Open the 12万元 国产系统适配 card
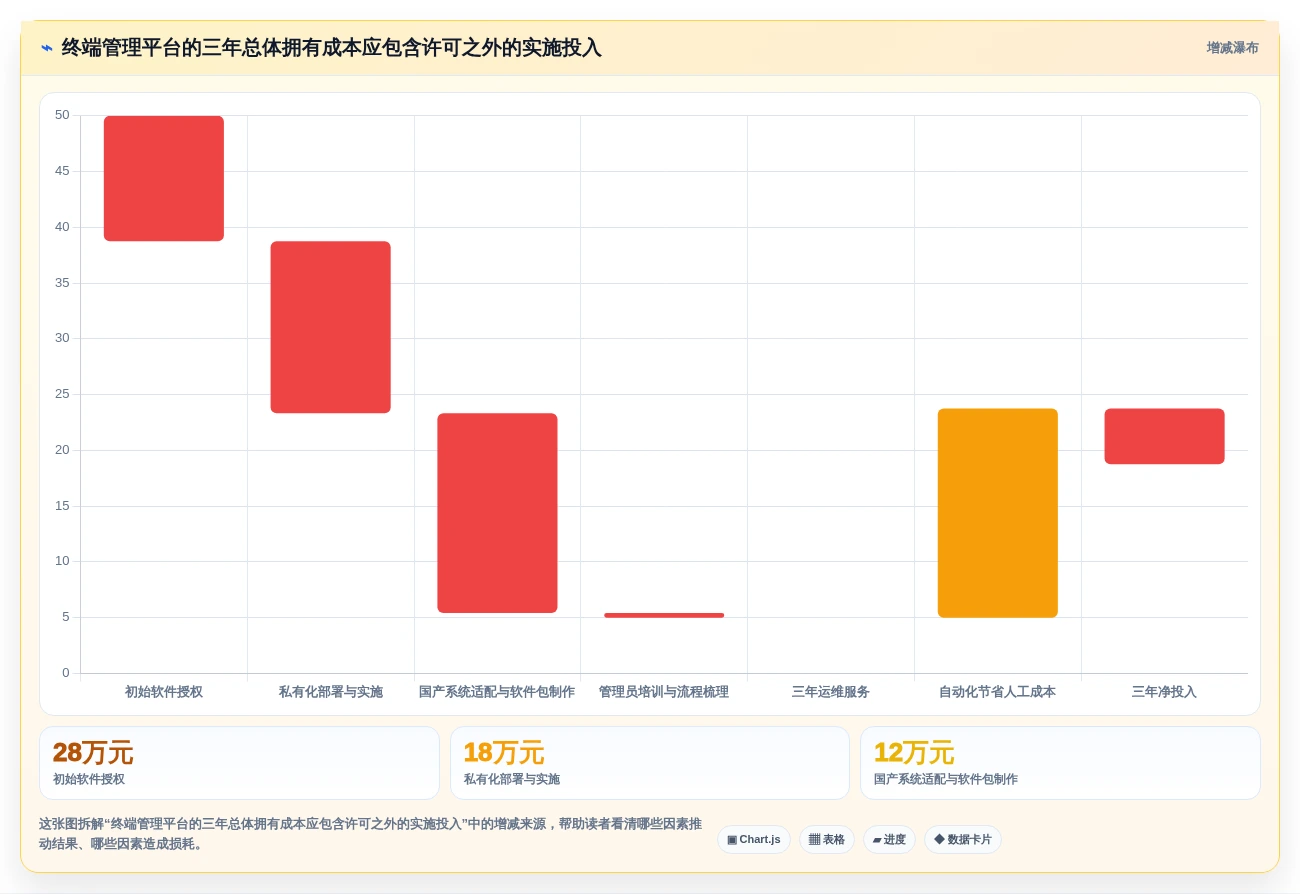Screen dimensions: 1300x894 (1060, 763)
